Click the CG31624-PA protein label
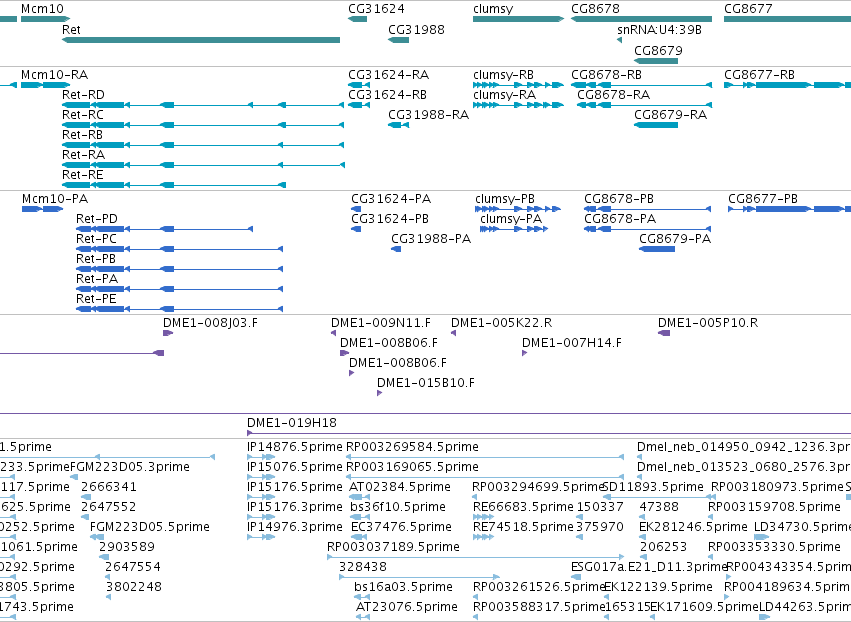This screenshot has height=622, width=851. 391,199
